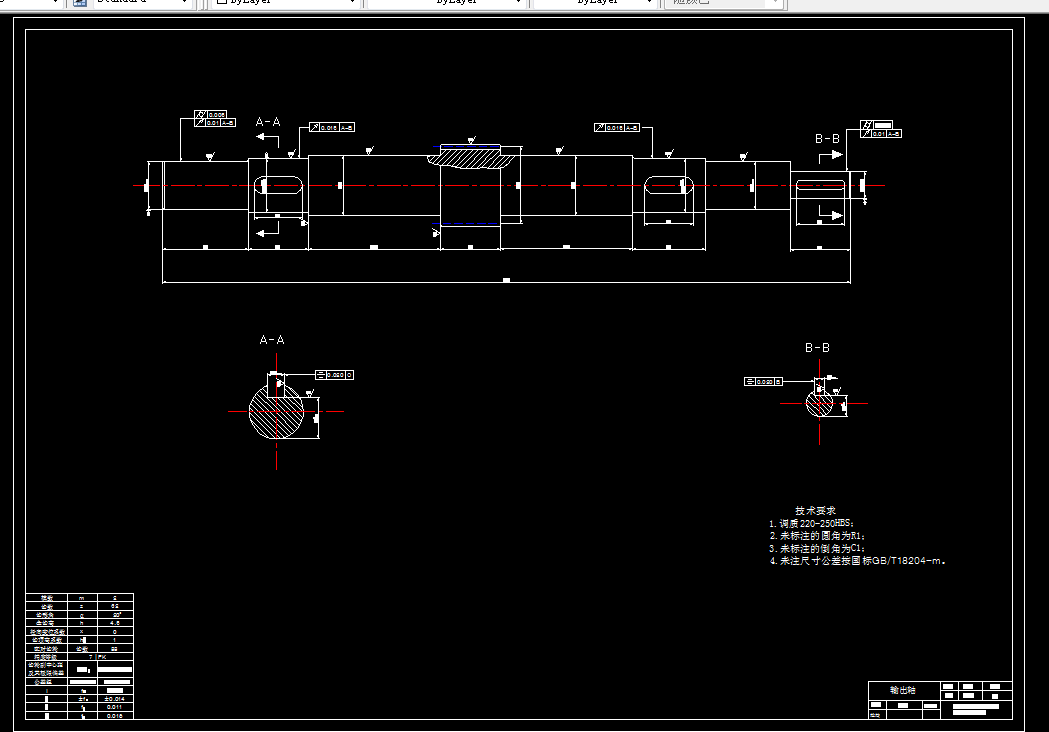Select the 0.015 A-B runout frame on shaft's right half
Image resolution: width=1049 pixels, height=732 pixels.
(x=617, y=127)
